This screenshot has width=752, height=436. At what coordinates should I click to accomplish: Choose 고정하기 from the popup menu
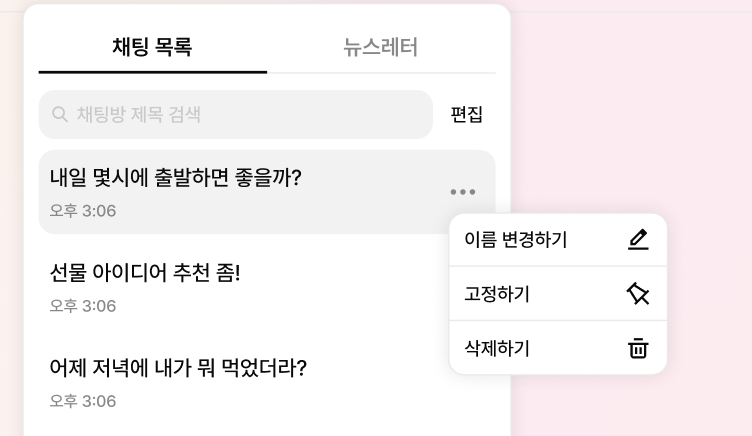pos(558,294)
